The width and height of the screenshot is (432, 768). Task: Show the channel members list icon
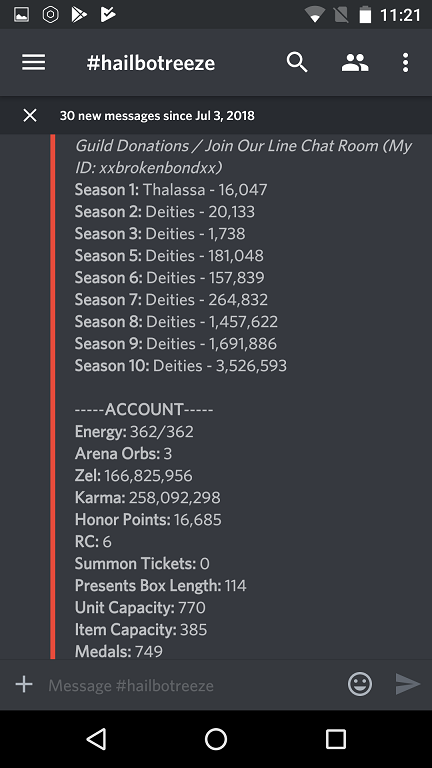[x=355, y=63]
